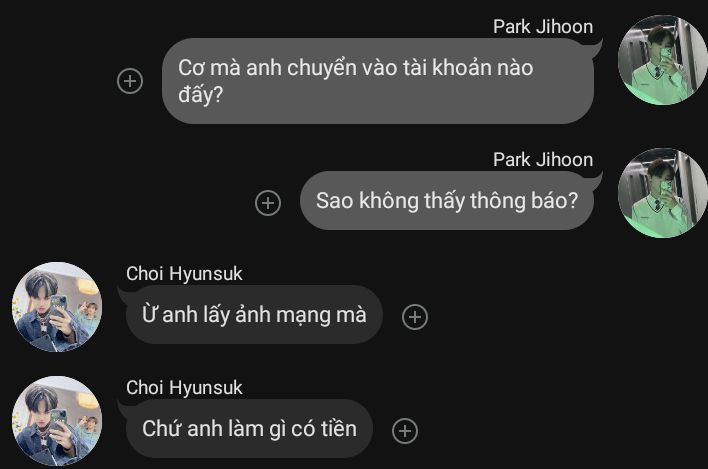
Task: Select the 'Chứ anh làm gì có tiền' message bubble
Action: coord(249,428)
